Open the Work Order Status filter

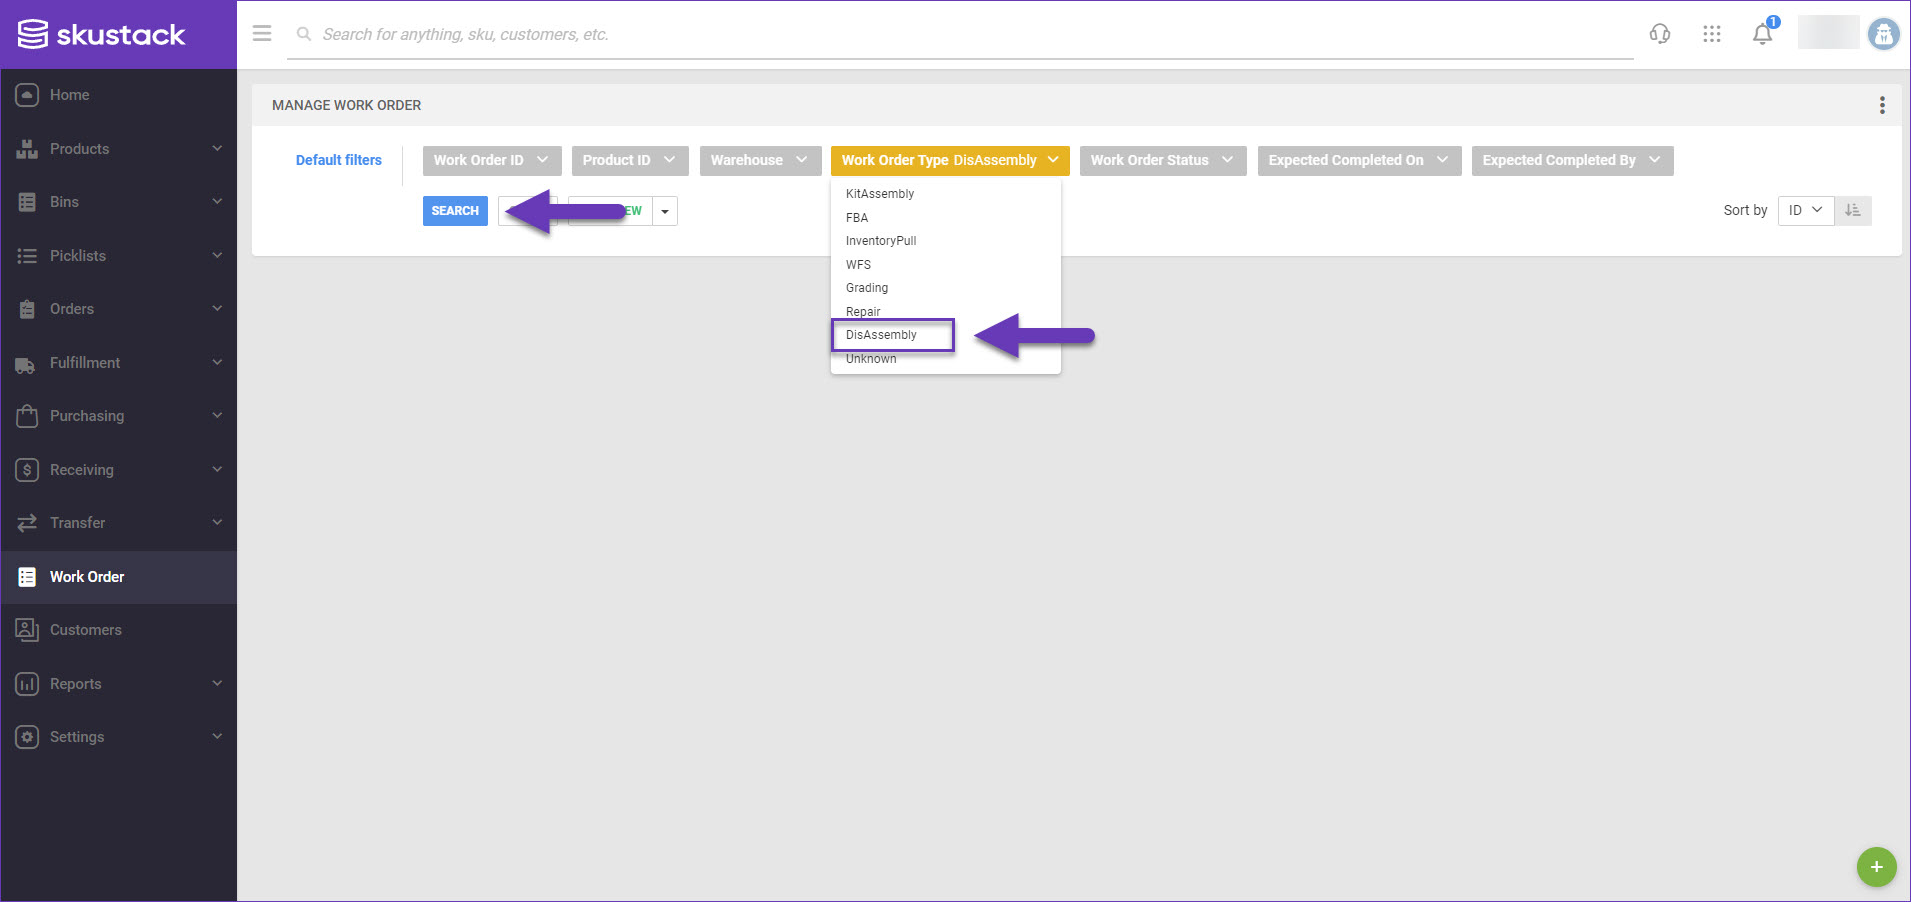1163,161
